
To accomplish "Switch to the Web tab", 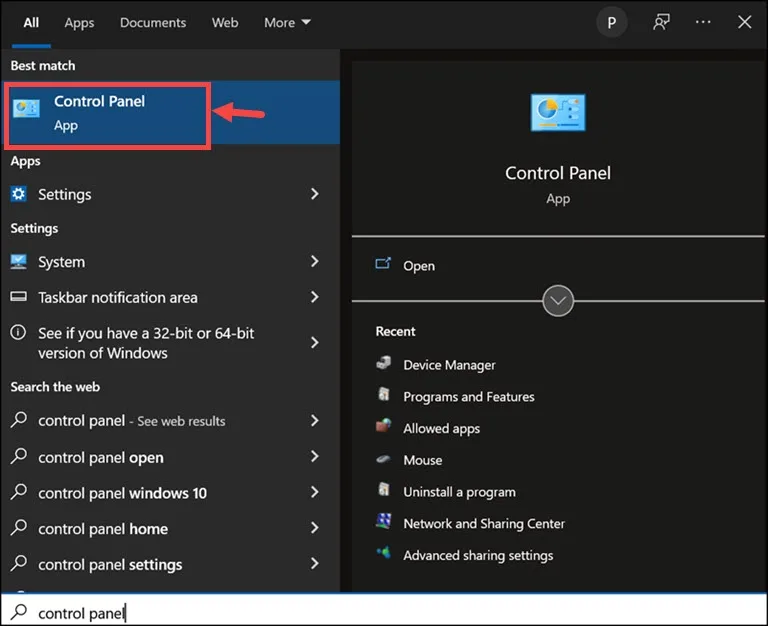I will [225, 23].
